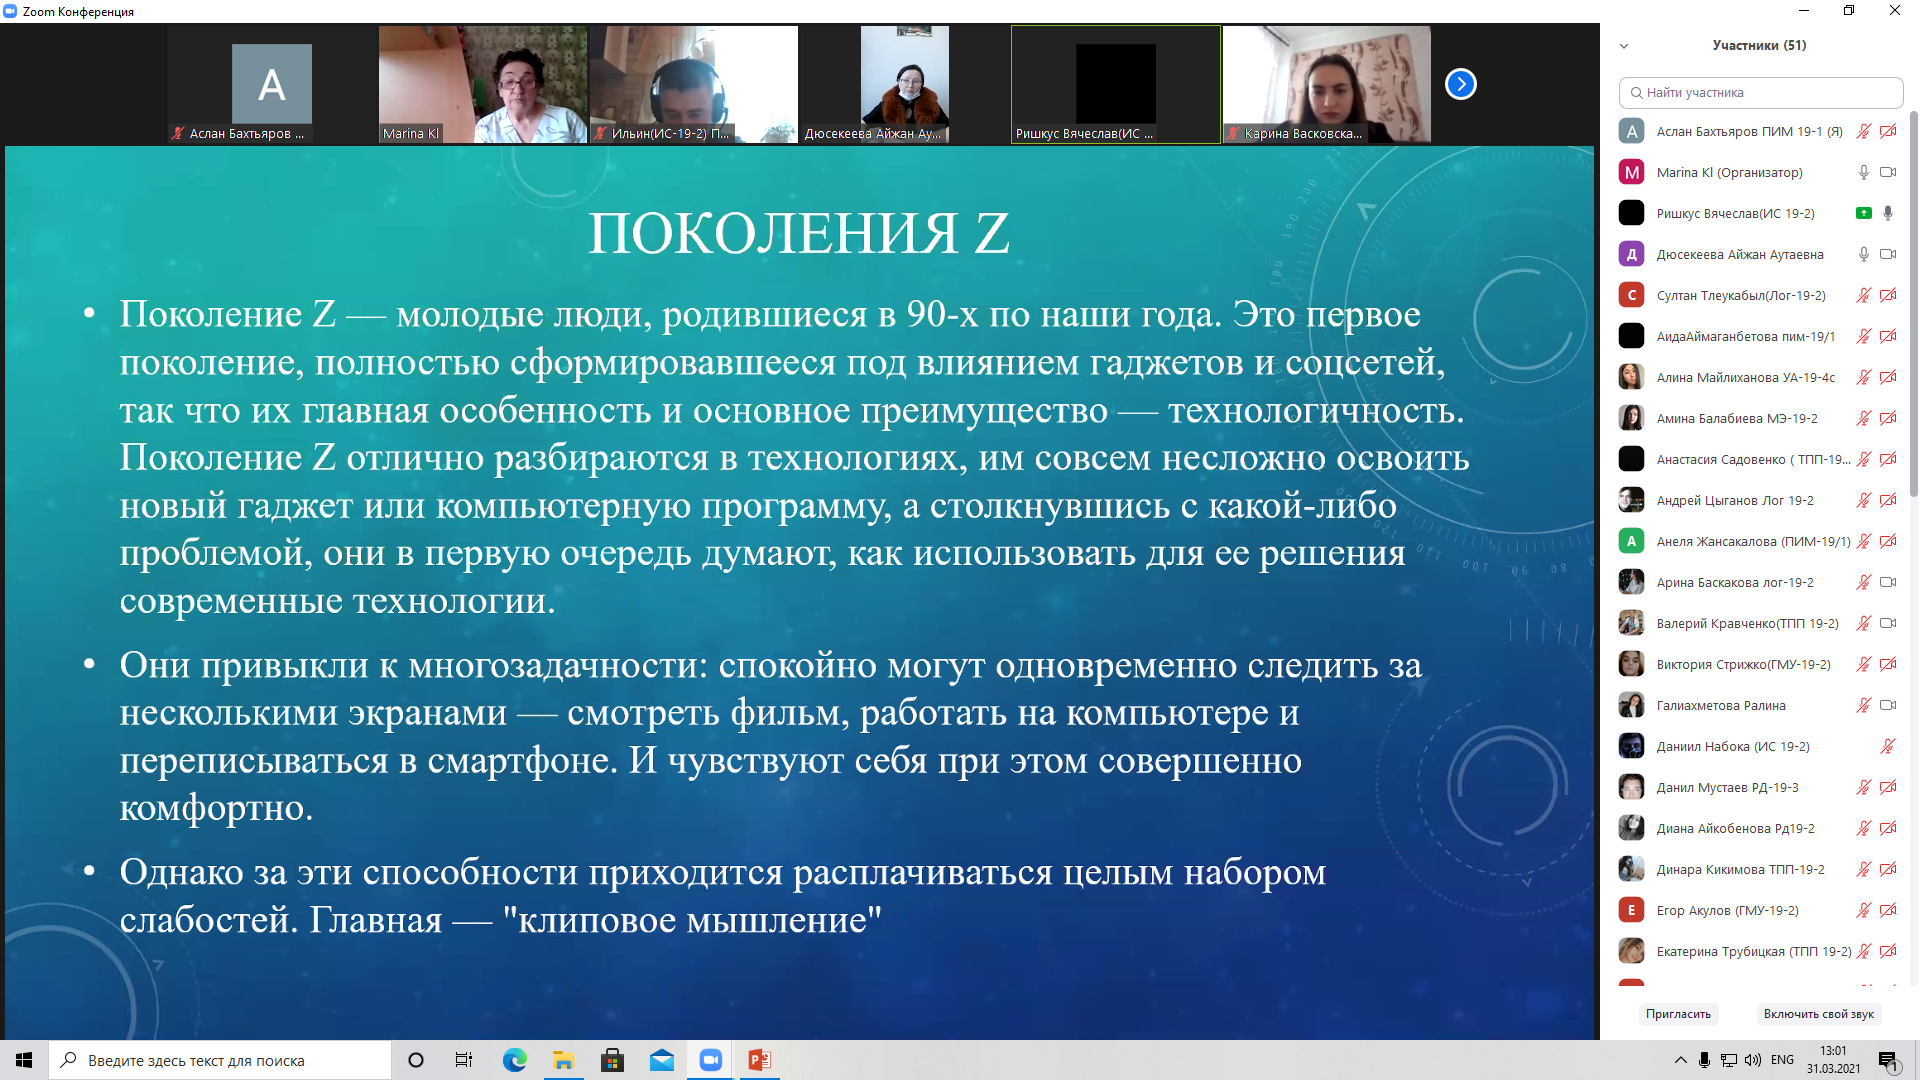The width and height of the screenshot is (1920, 1080).
Task: Open ENG language switcher in taskbar
Action: tap(1782, 1060)
